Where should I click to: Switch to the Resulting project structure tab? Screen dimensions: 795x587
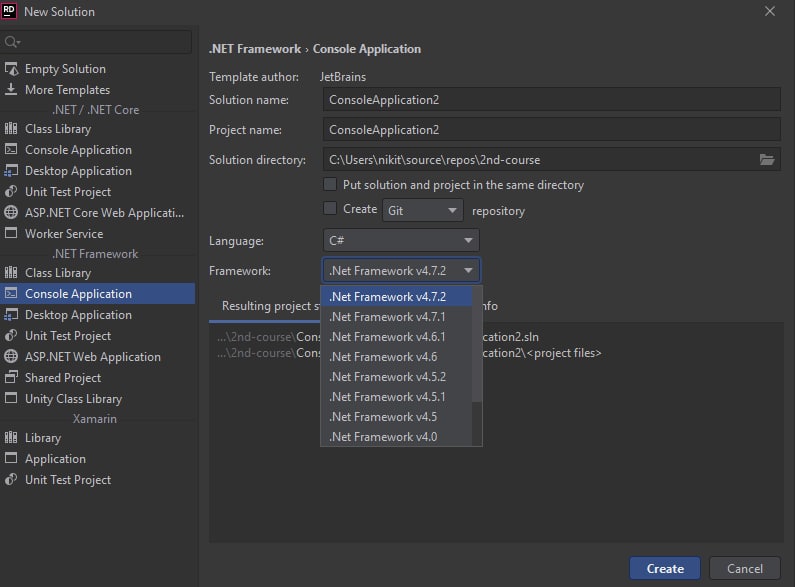pos(270,306)
